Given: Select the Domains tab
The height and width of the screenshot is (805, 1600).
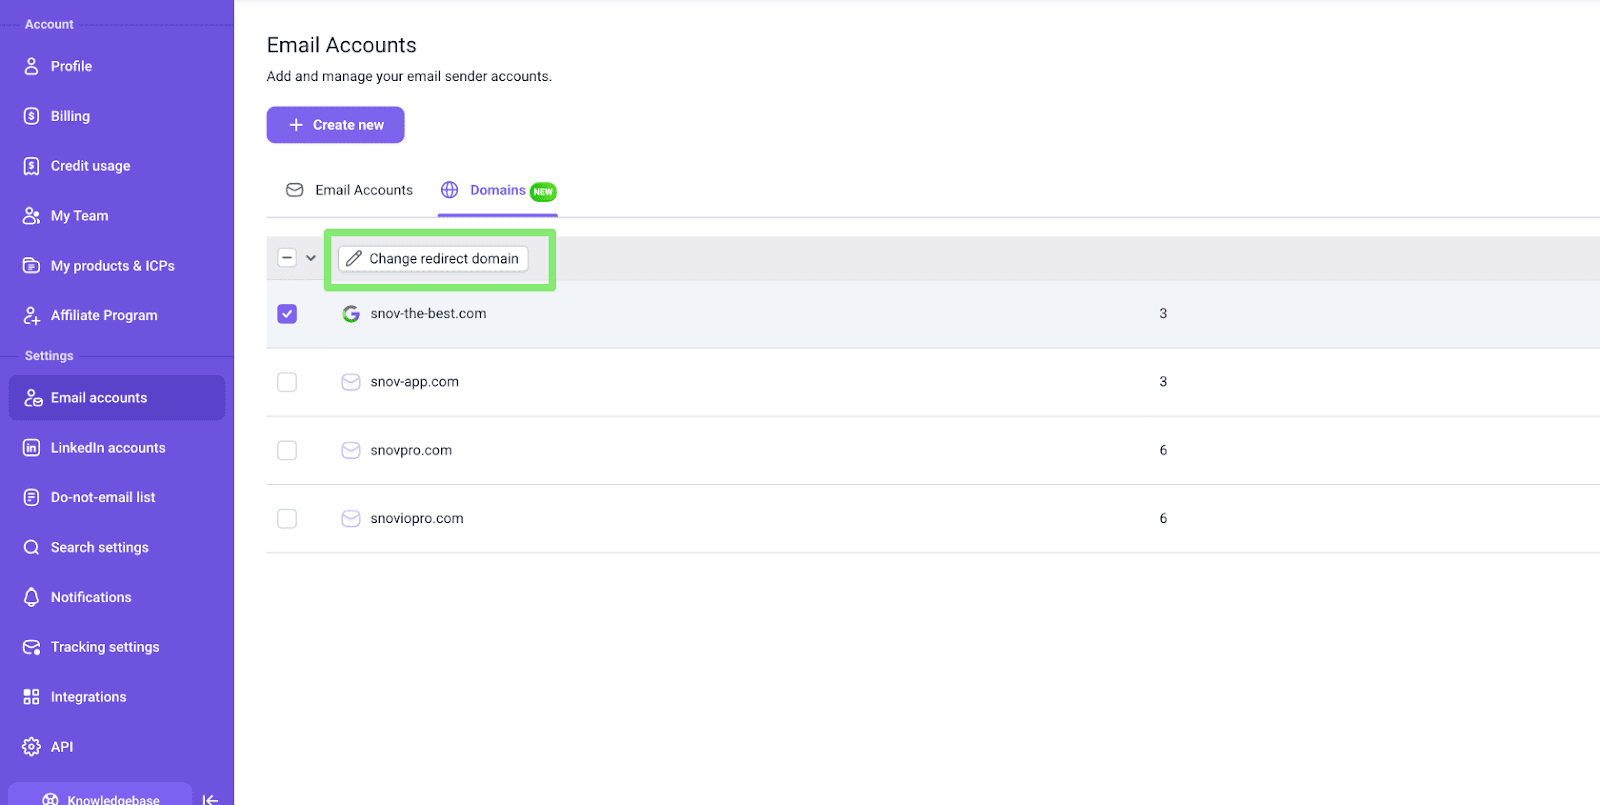Looking at the screenshot, I should point(497,190).
